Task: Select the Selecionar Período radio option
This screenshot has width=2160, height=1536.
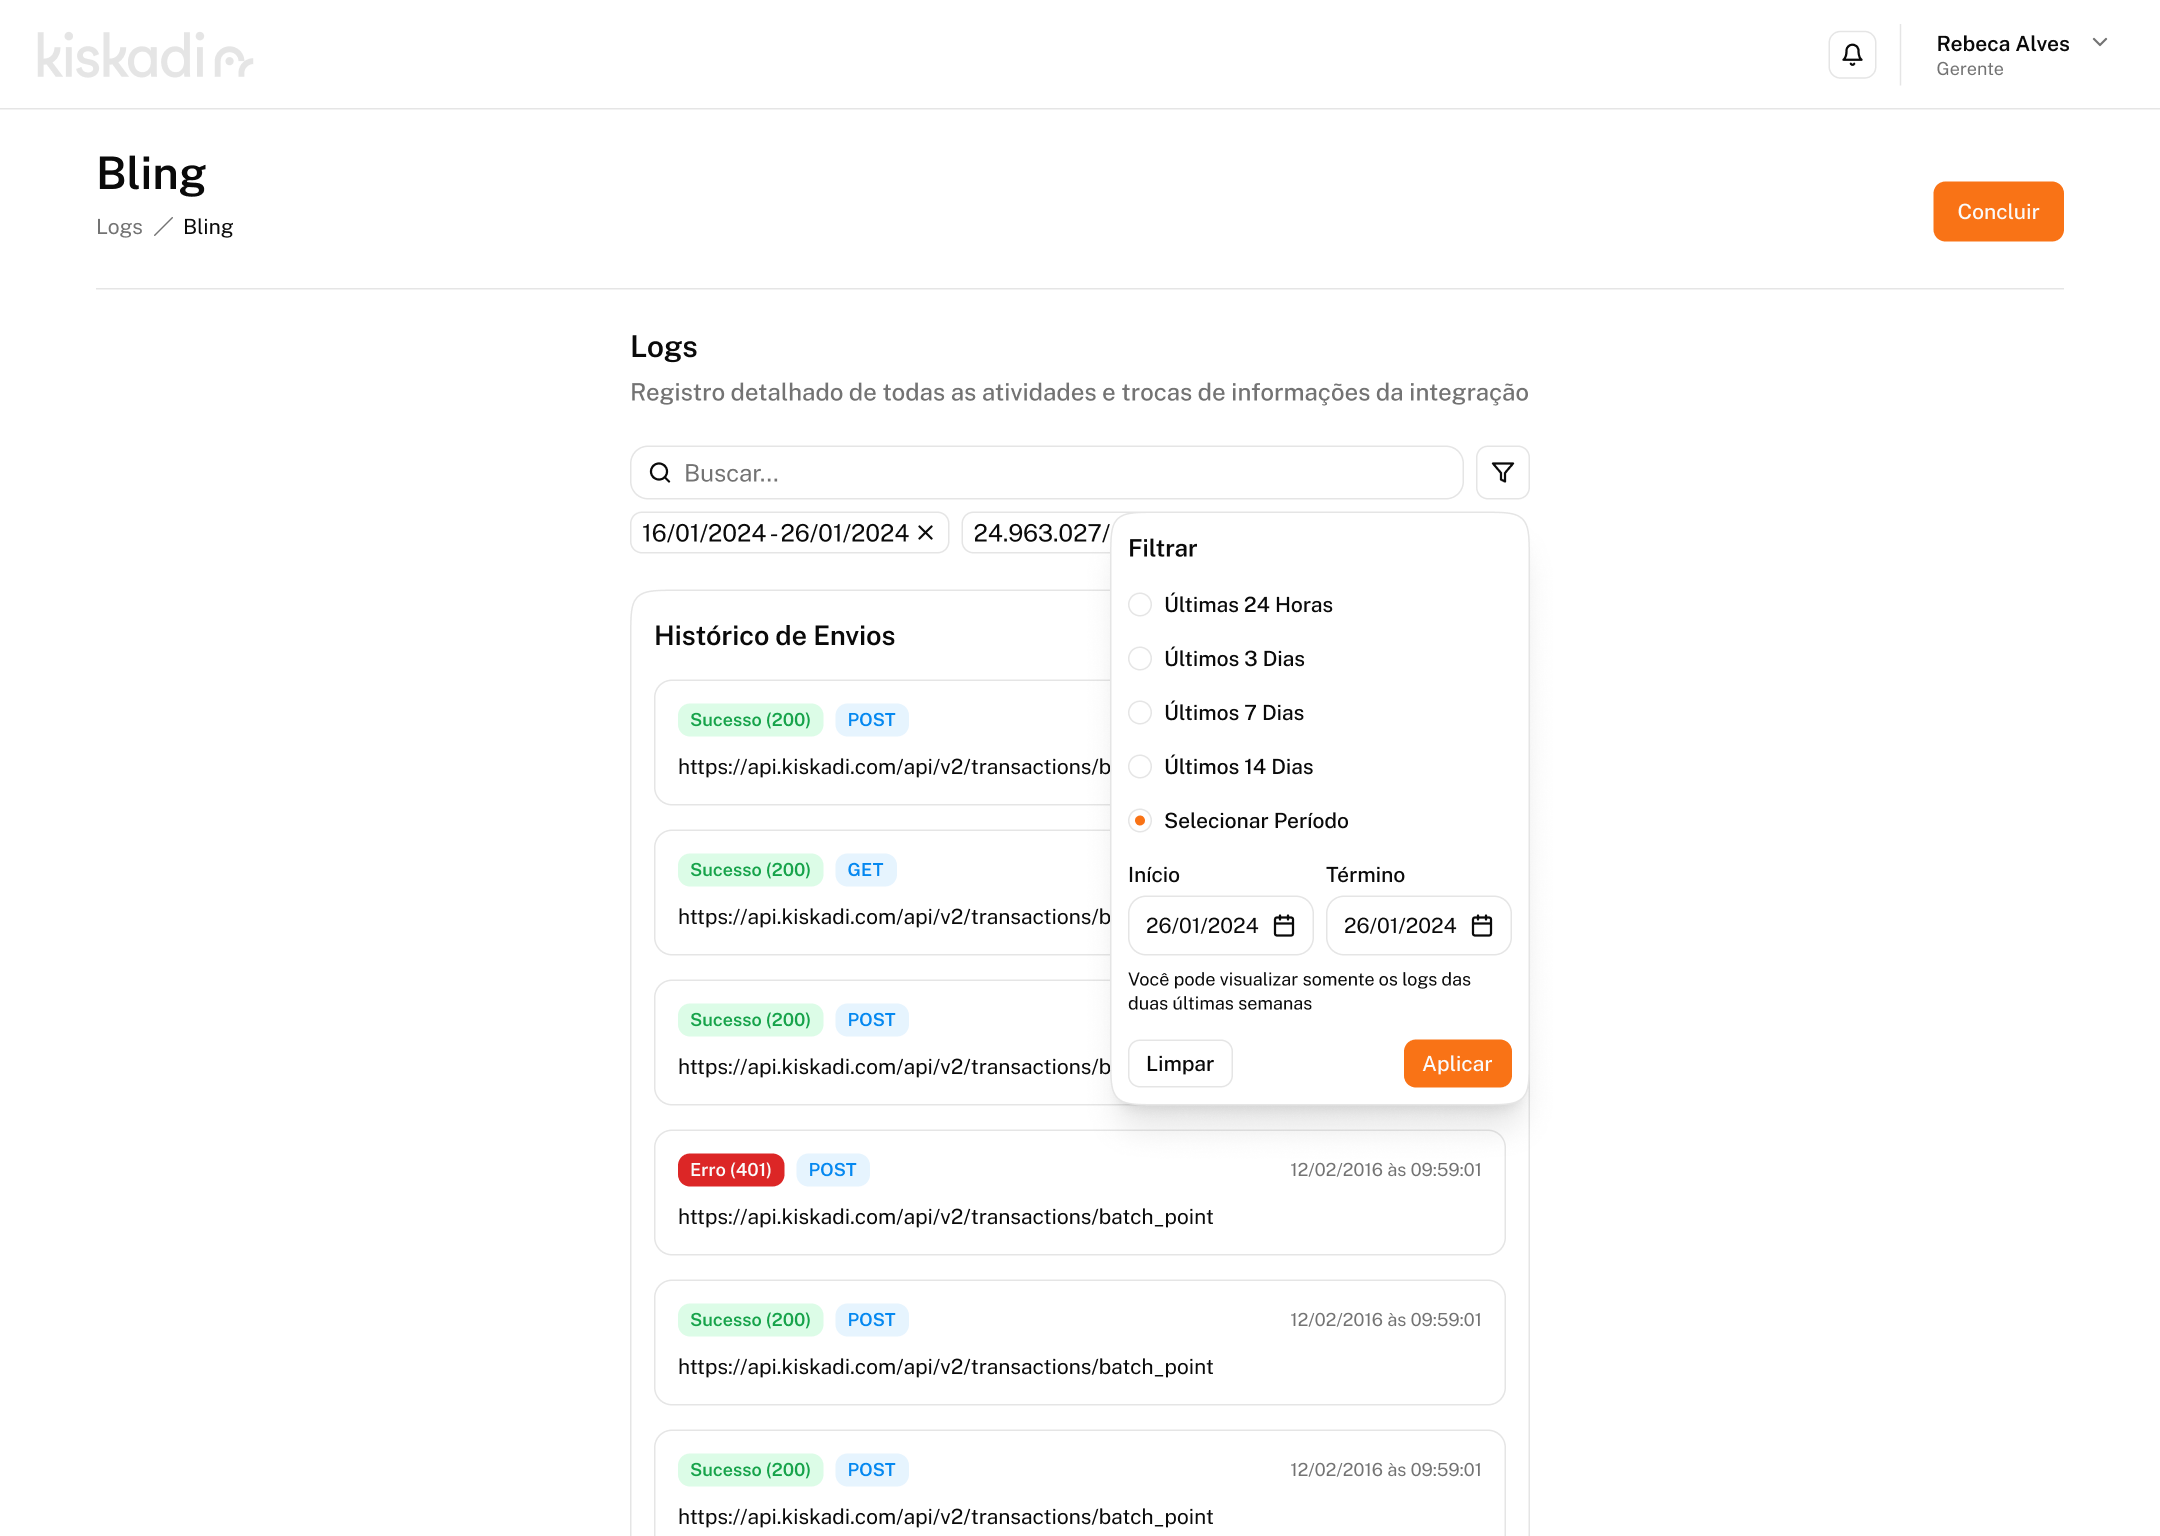Action: coord(1140,821)
